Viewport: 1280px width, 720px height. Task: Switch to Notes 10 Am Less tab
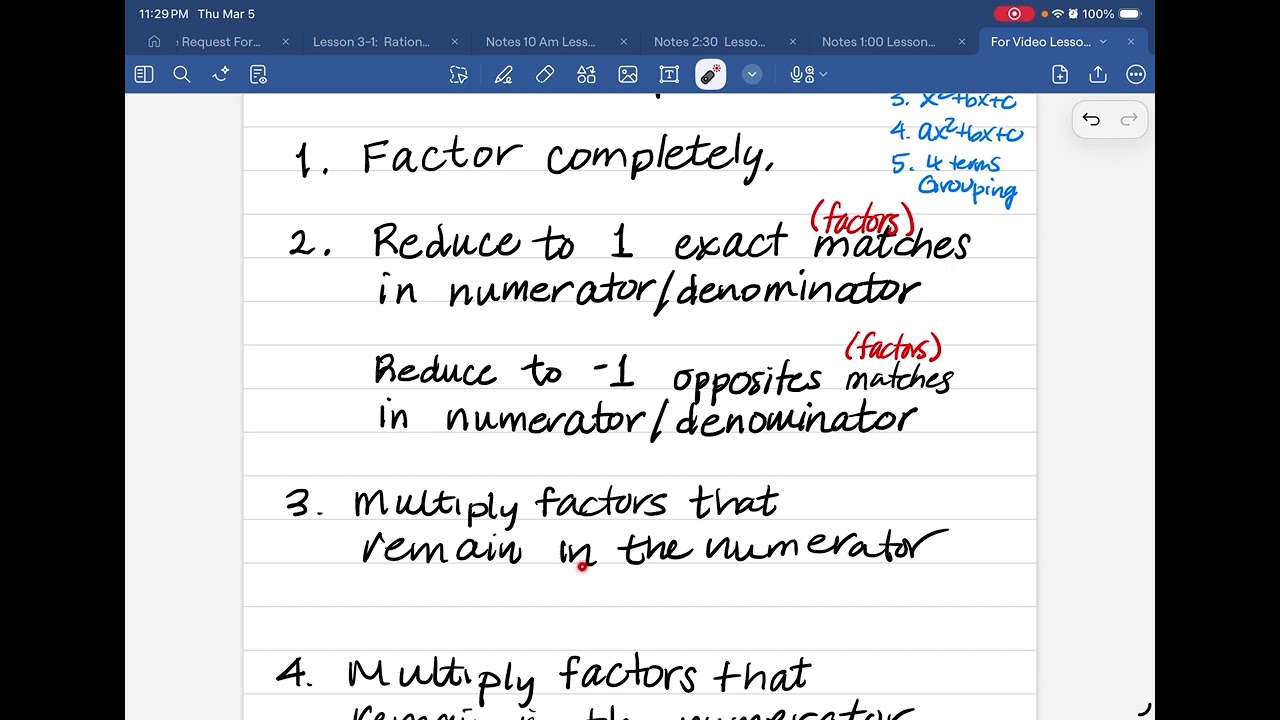tap(540, 42)
